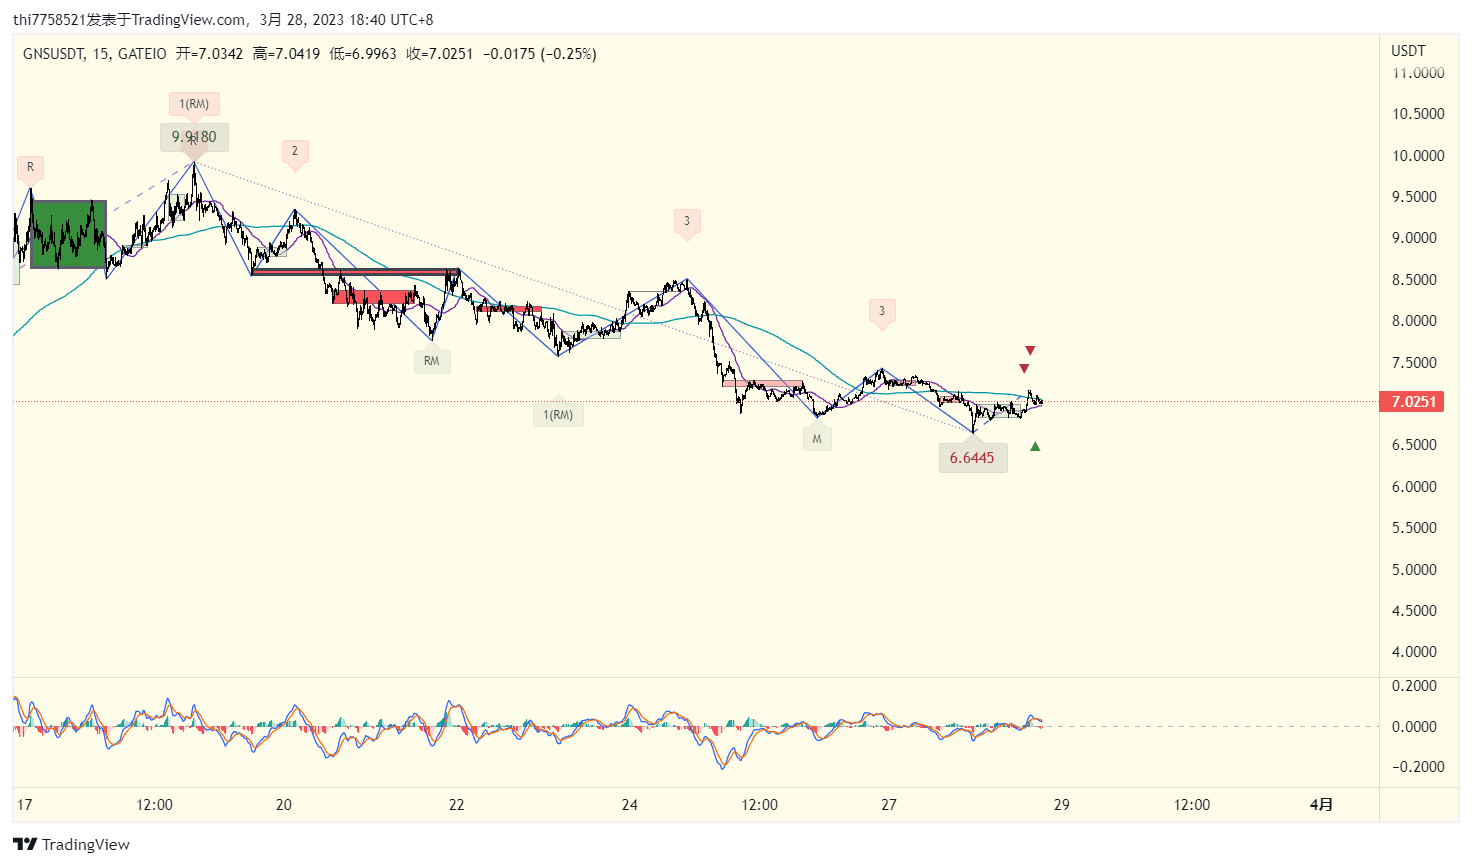Click the green up-triangle signal marker
The image size is (1472, 866).
click(1035, 446)
